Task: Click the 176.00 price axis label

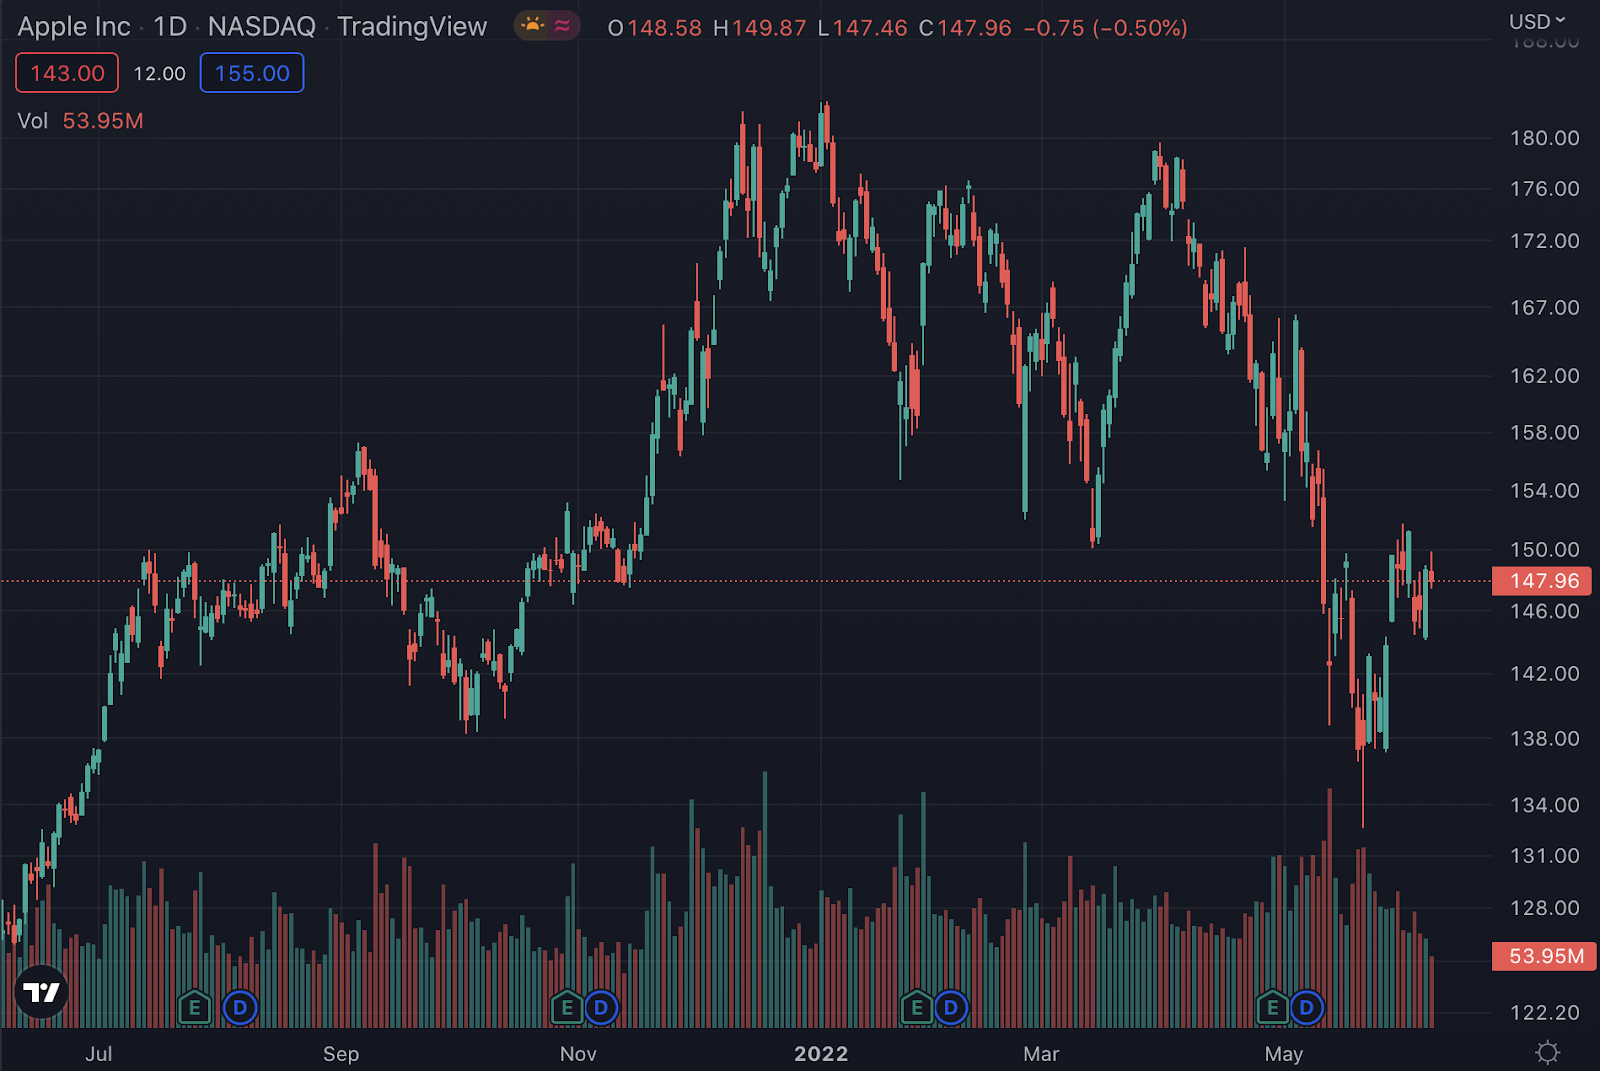Action: pos(1545,189)
